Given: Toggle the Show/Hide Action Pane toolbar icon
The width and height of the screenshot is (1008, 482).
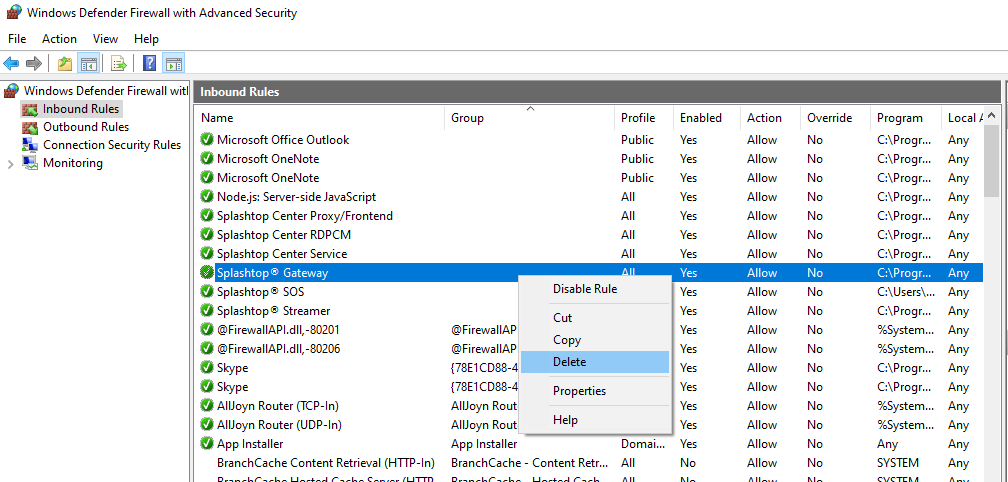Looking at the screenshot, I should pyautogui.click(x=174, y=64).
